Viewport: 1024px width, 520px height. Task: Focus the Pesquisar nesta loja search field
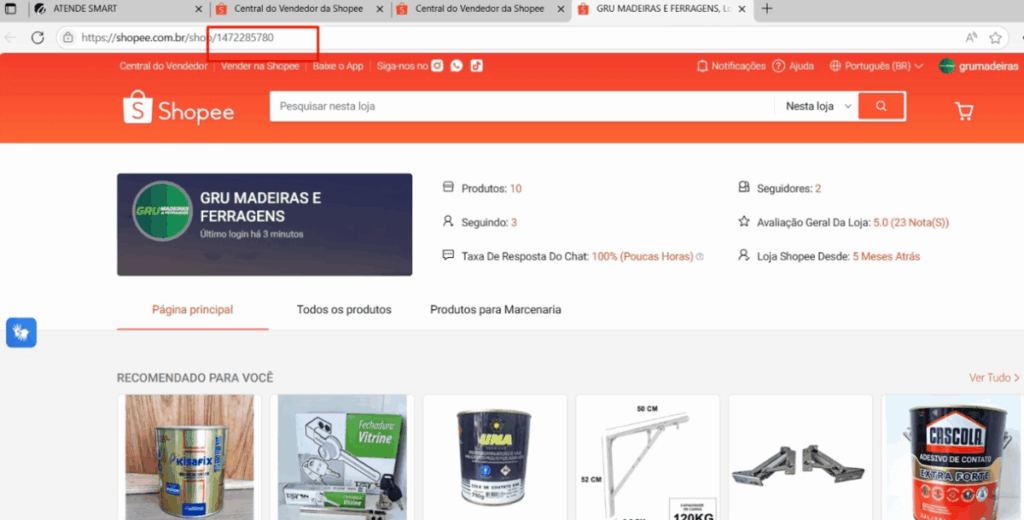(x=522, y=106)
